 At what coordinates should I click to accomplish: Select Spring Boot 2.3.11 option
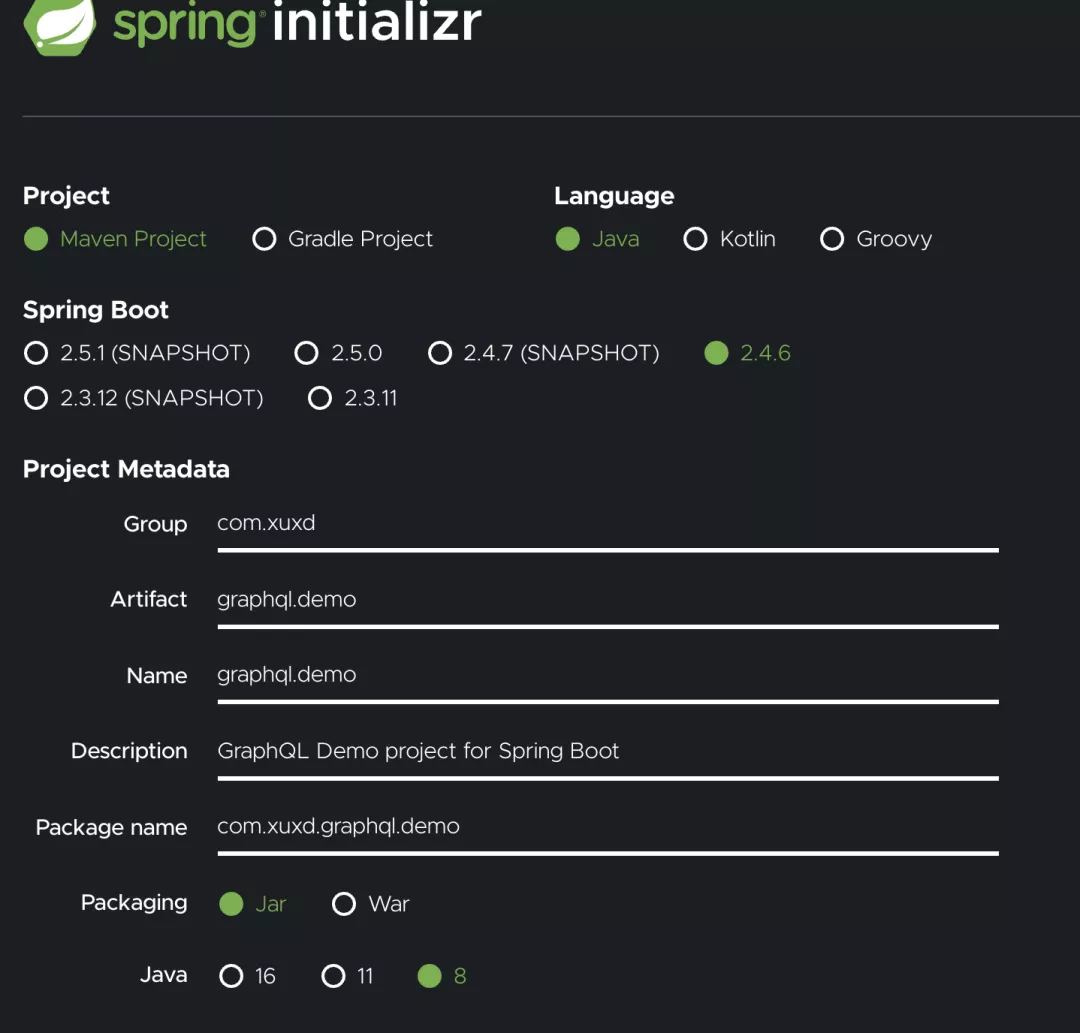(320, 398)
